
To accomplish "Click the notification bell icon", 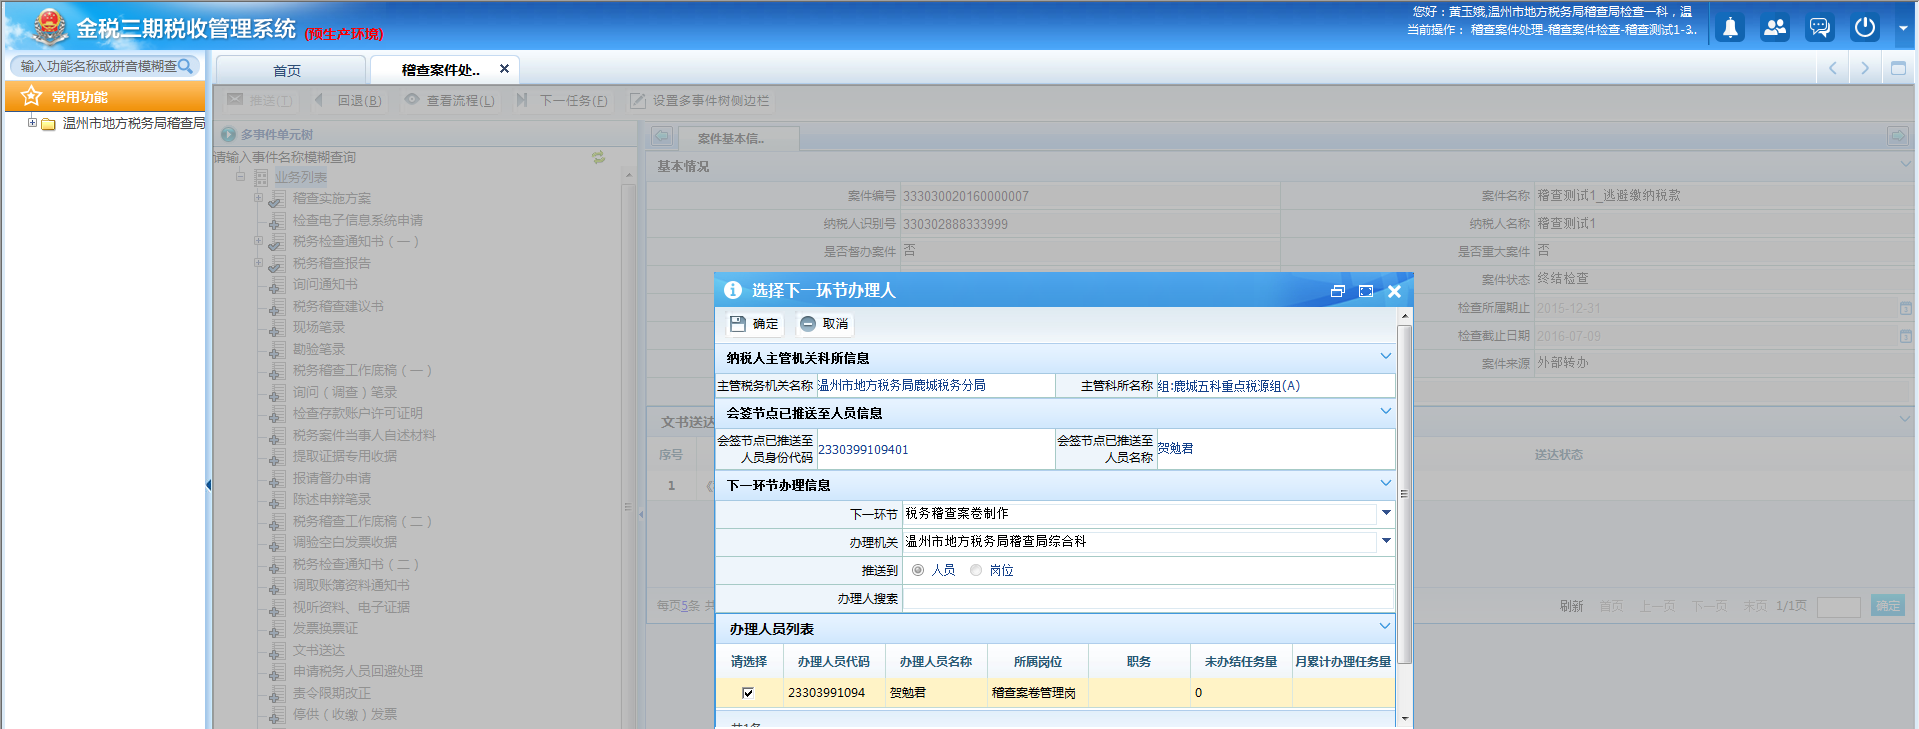I will point(1730,28).
